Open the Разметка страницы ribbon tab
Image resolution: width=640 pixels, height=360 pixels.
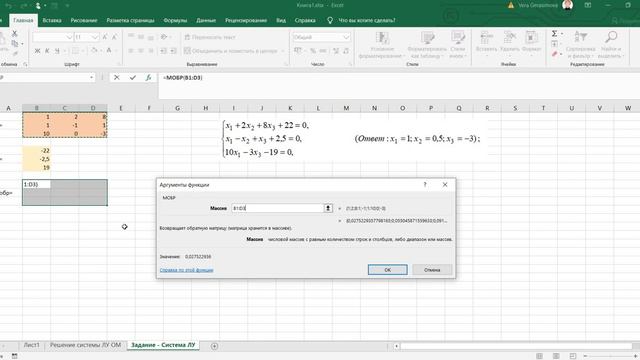tap(130, 20)
